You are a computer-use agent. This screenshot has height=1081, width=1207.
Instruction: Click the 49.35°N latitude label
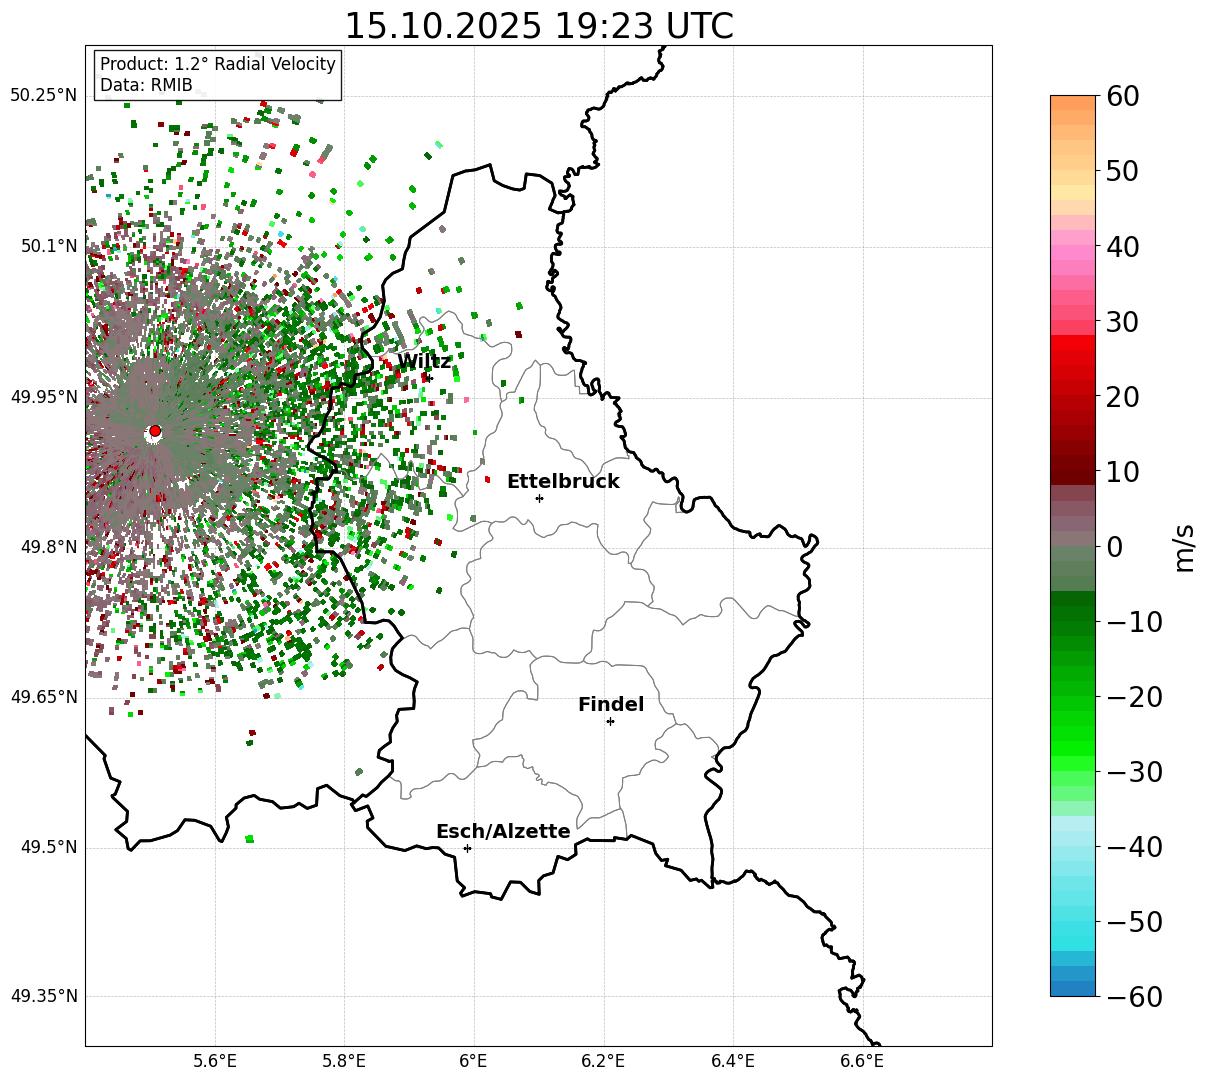(x=43, y=996)
